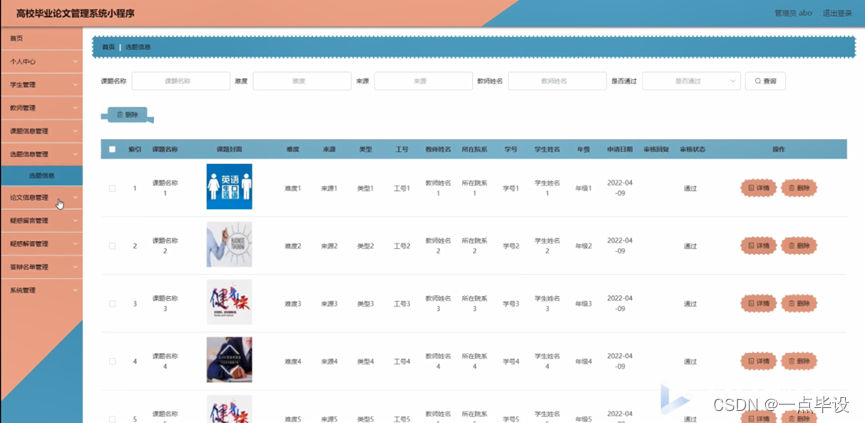Focus the 难度 search input
Image resolution: width=865 pixels, height=423 pixels.
point(302,81)
